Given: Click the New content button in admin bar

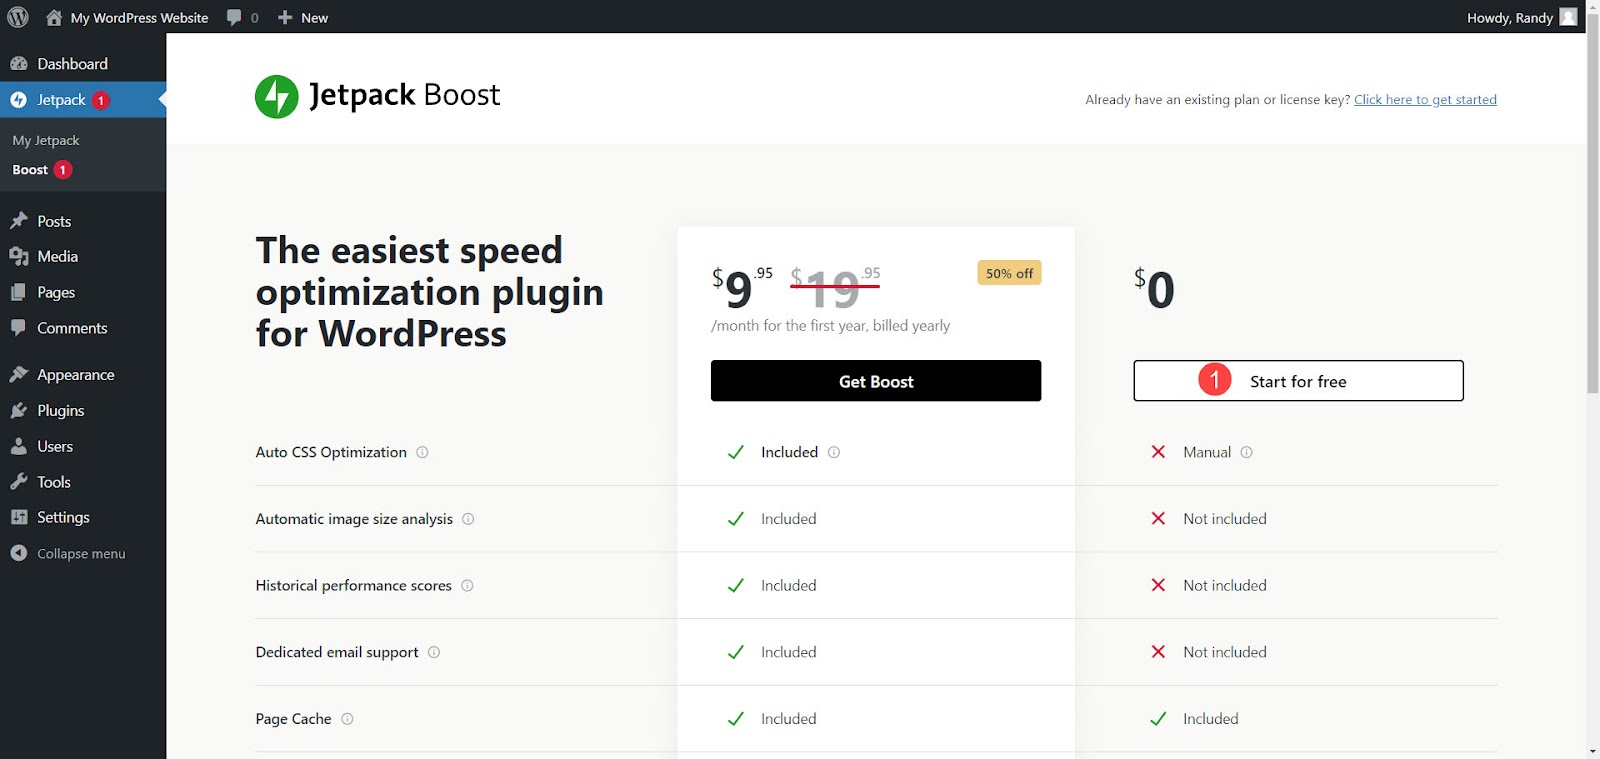Looking at the screenshot, I should point(302,17).
